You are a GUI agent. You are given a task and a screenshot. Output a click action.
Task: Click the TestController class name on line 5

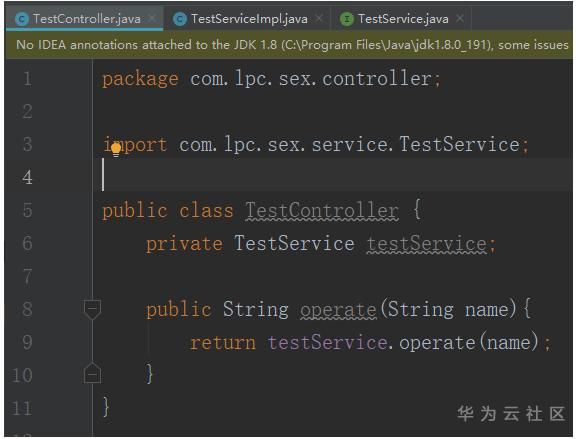tap(322, 211)
